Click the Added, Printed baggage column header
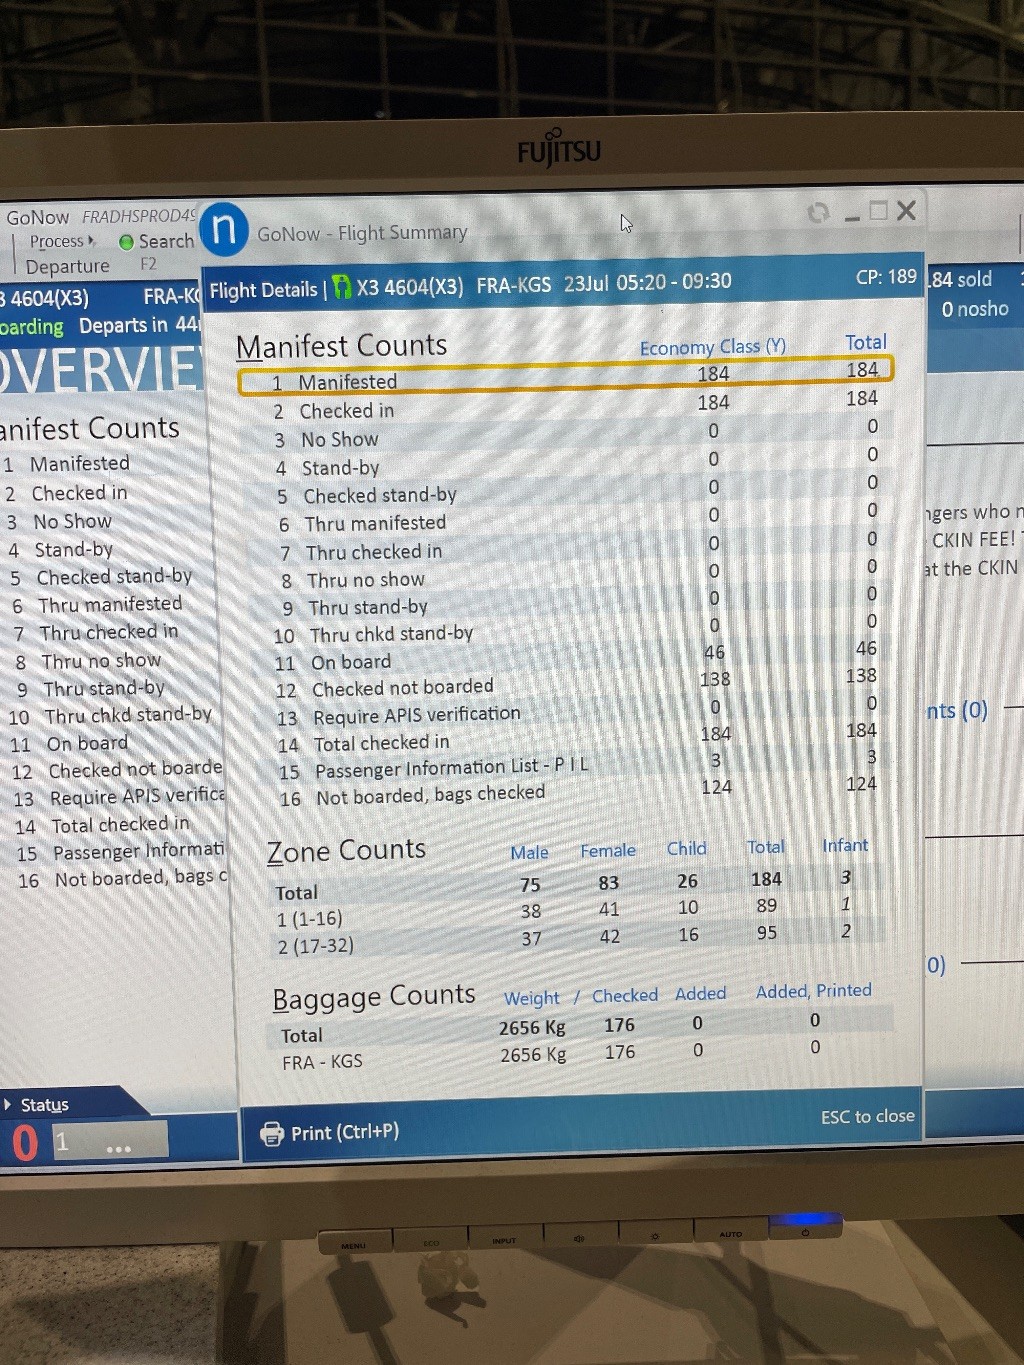The image size is (1024, 1365). coord(813,991)
